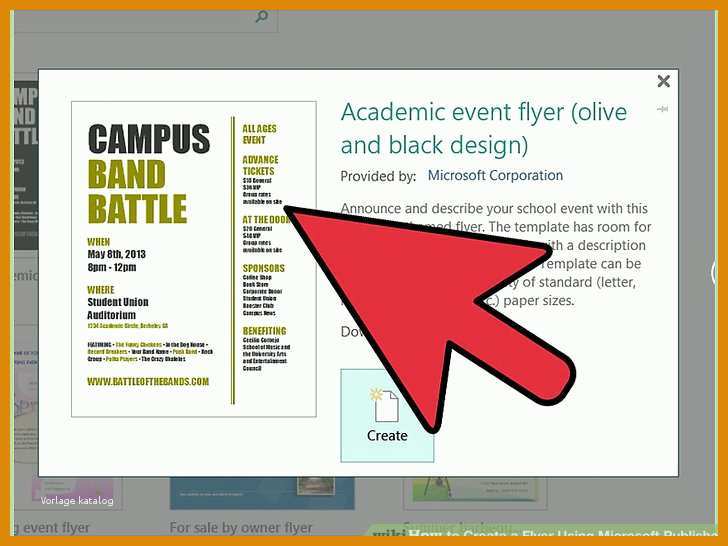
Task: Click in the template search box
Action: coord(145,21)
